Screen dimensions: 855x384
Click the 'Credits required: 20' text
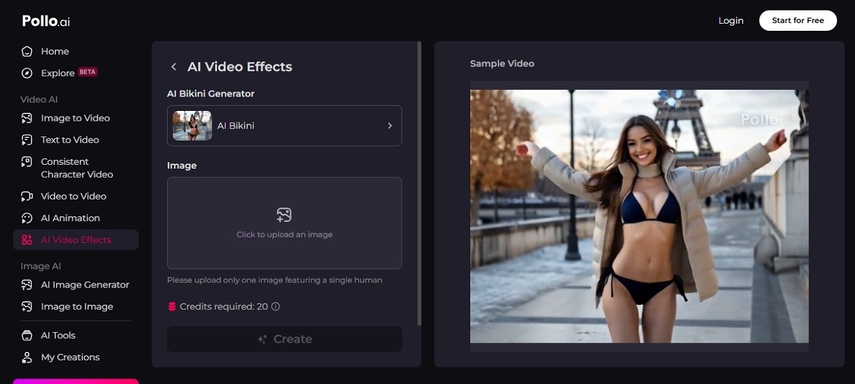[224, 307]
